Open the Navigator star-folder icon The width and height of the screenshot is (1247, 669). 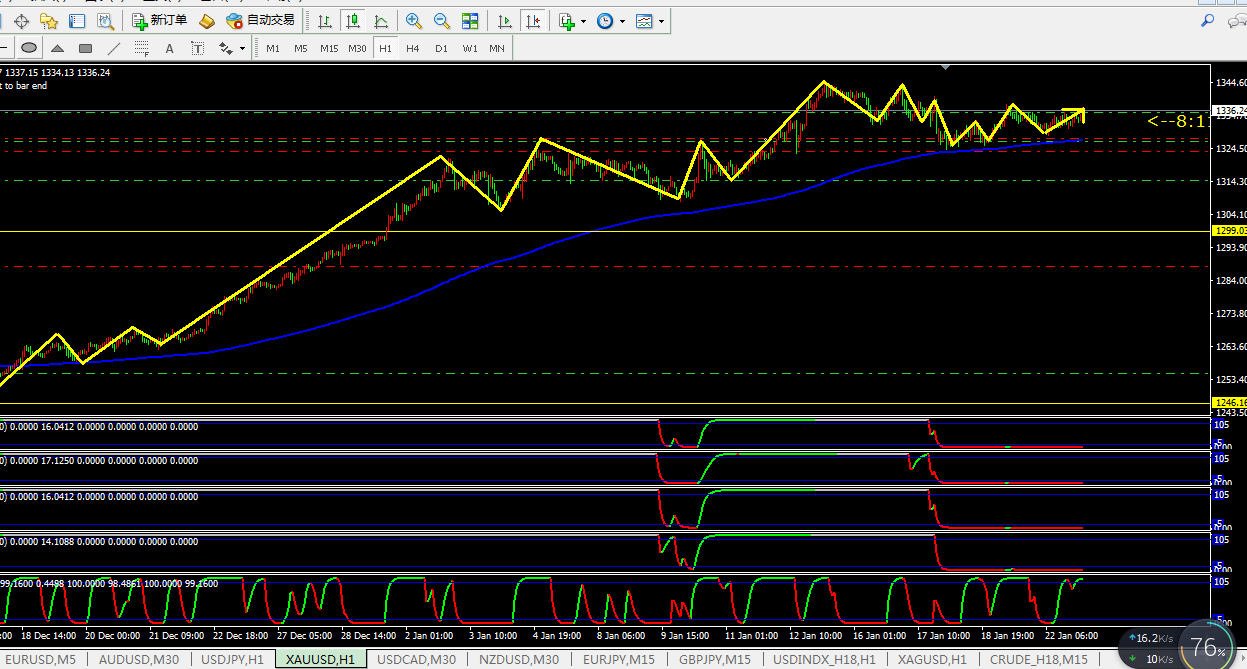coord(49,21)
